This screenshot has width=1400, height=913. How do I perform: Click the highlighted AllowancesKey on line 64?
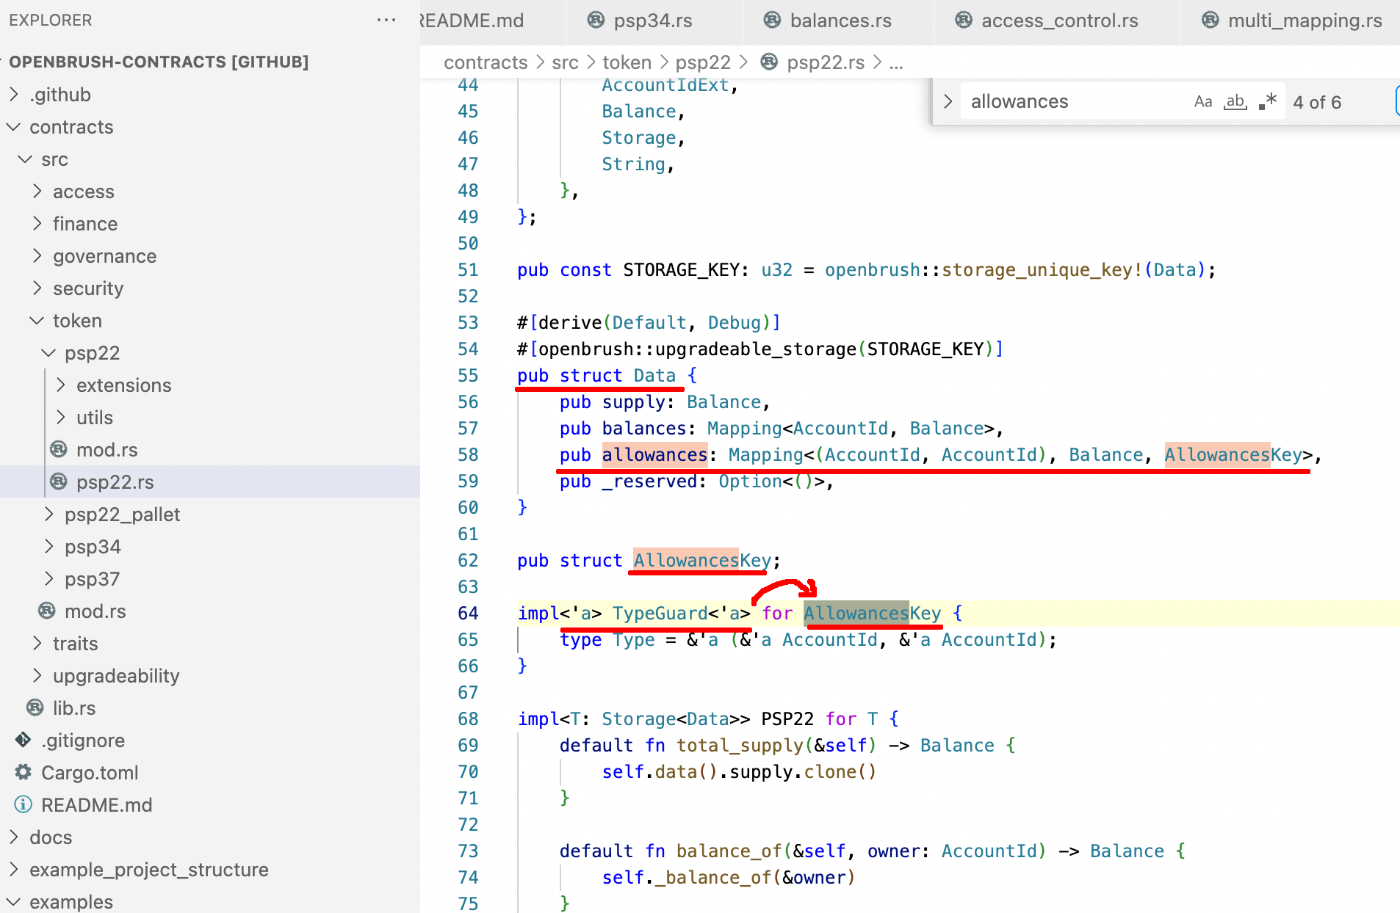[x=872, y=613]
